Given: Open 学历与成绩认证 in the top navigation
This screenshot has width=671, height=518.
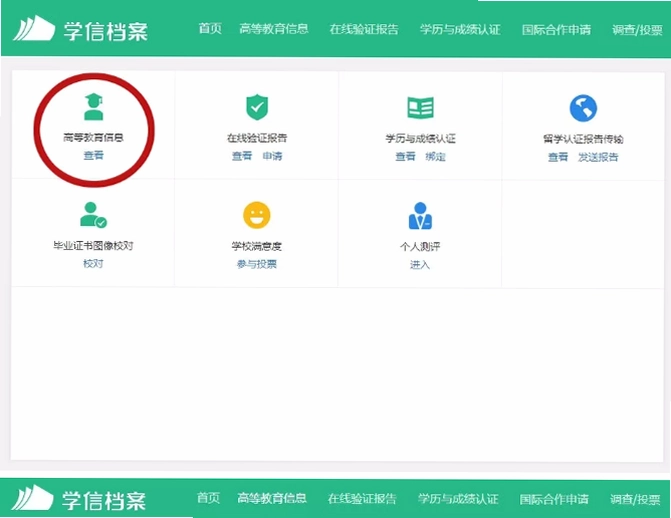Looking at the screenshot, I should tap(460, 30).
